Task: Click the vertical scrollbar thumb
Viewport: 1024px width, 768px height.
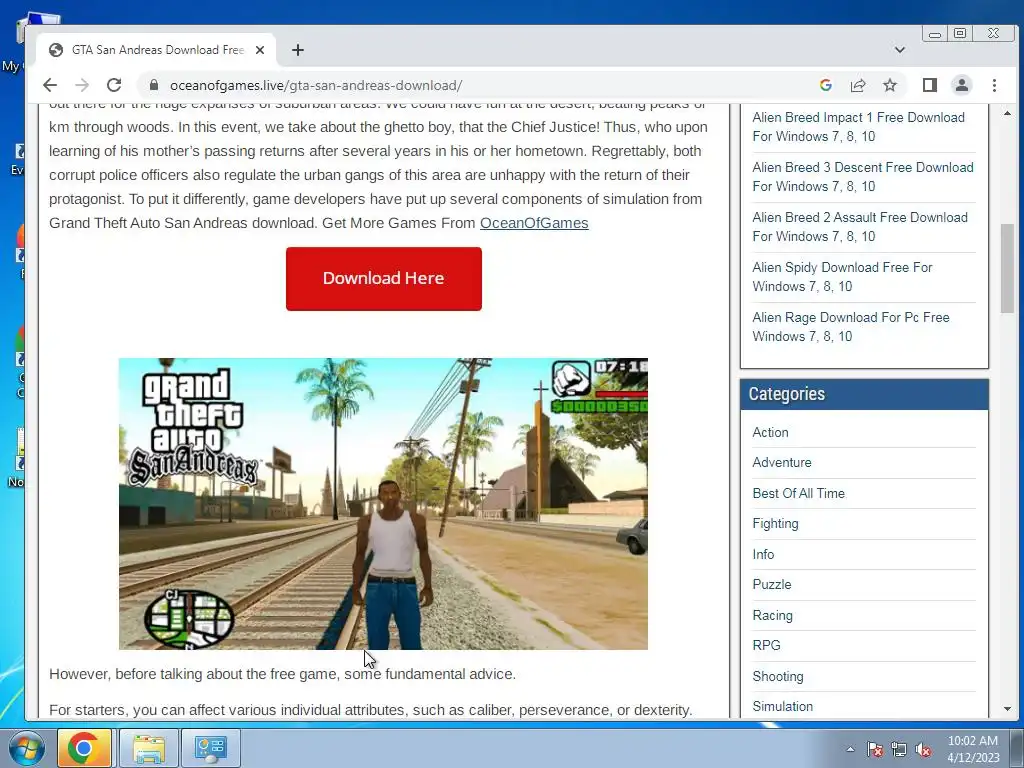Action: click(x=1007, y=268)
